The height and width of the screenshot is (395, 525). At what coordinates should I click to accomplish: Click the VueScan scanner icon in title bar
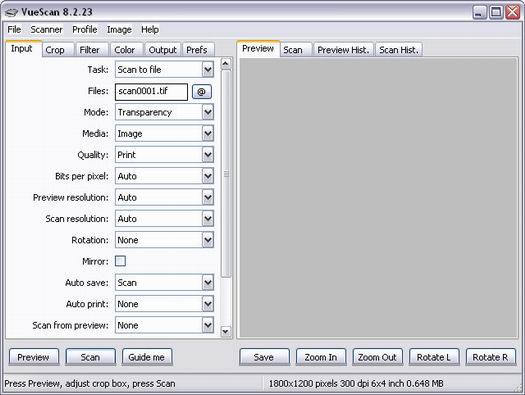(x=11, y=12)
